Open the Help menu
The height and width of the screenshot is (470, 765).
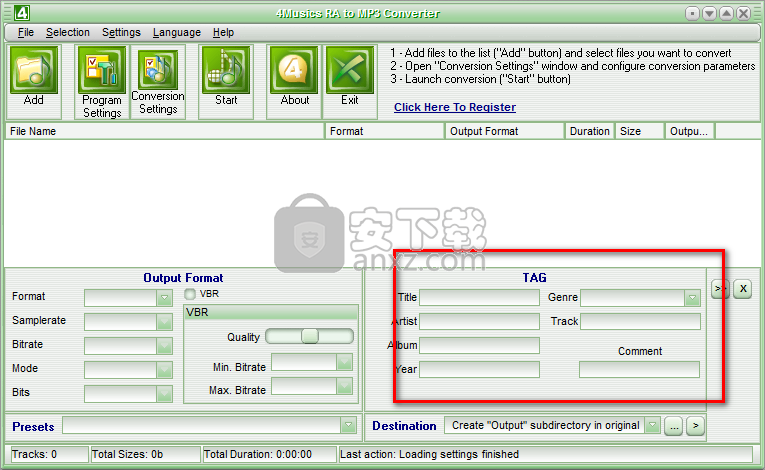pyautogui.click(x=223, y=32)
